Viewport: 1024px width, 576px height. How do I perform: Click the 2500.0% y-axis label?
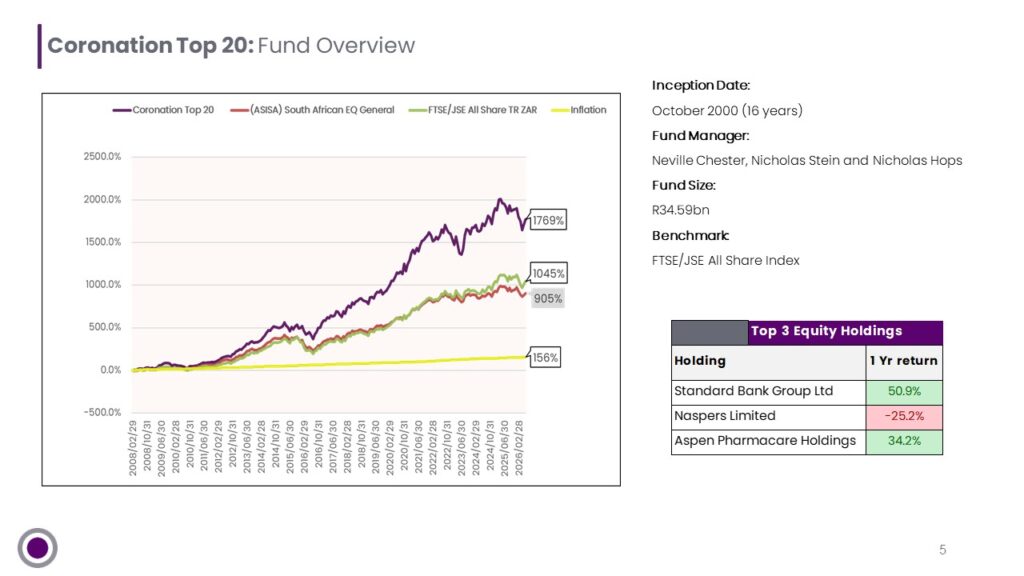pos(102,157)
